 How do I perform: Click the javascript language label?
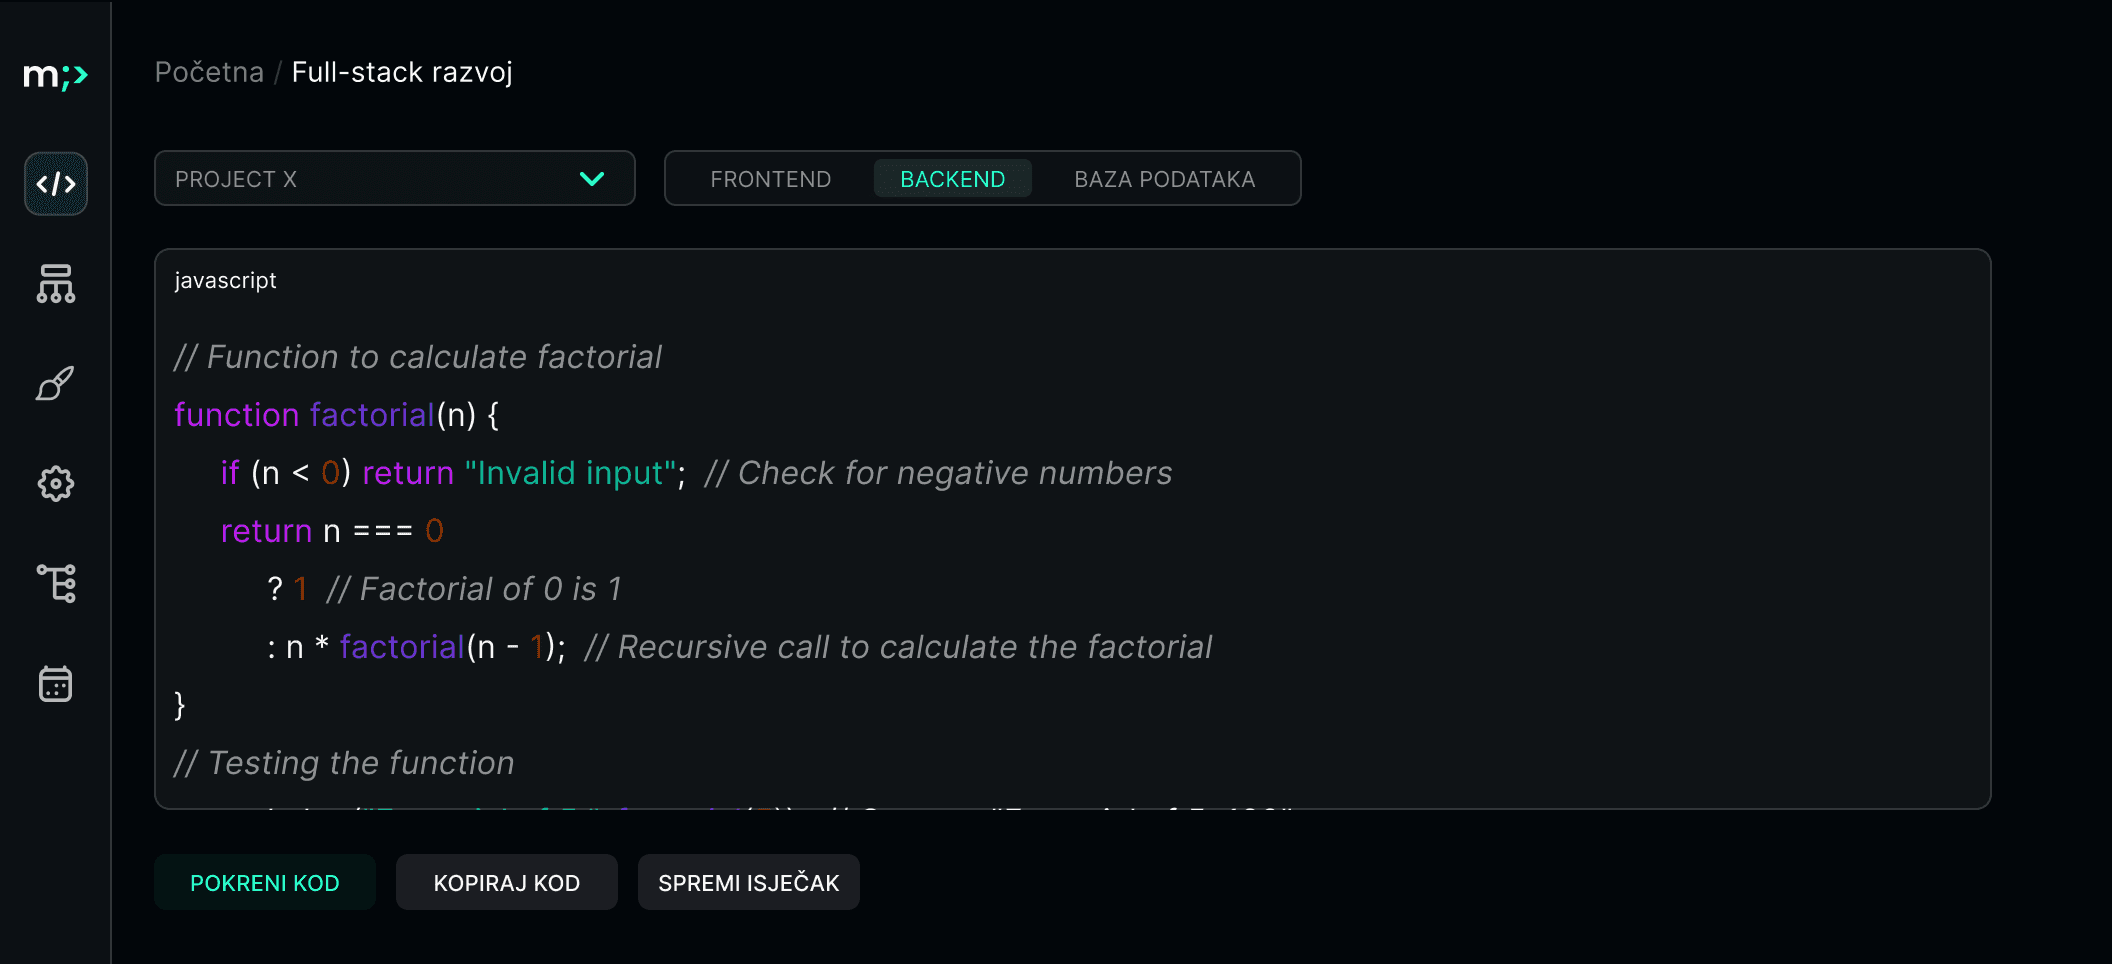[225, 280]
